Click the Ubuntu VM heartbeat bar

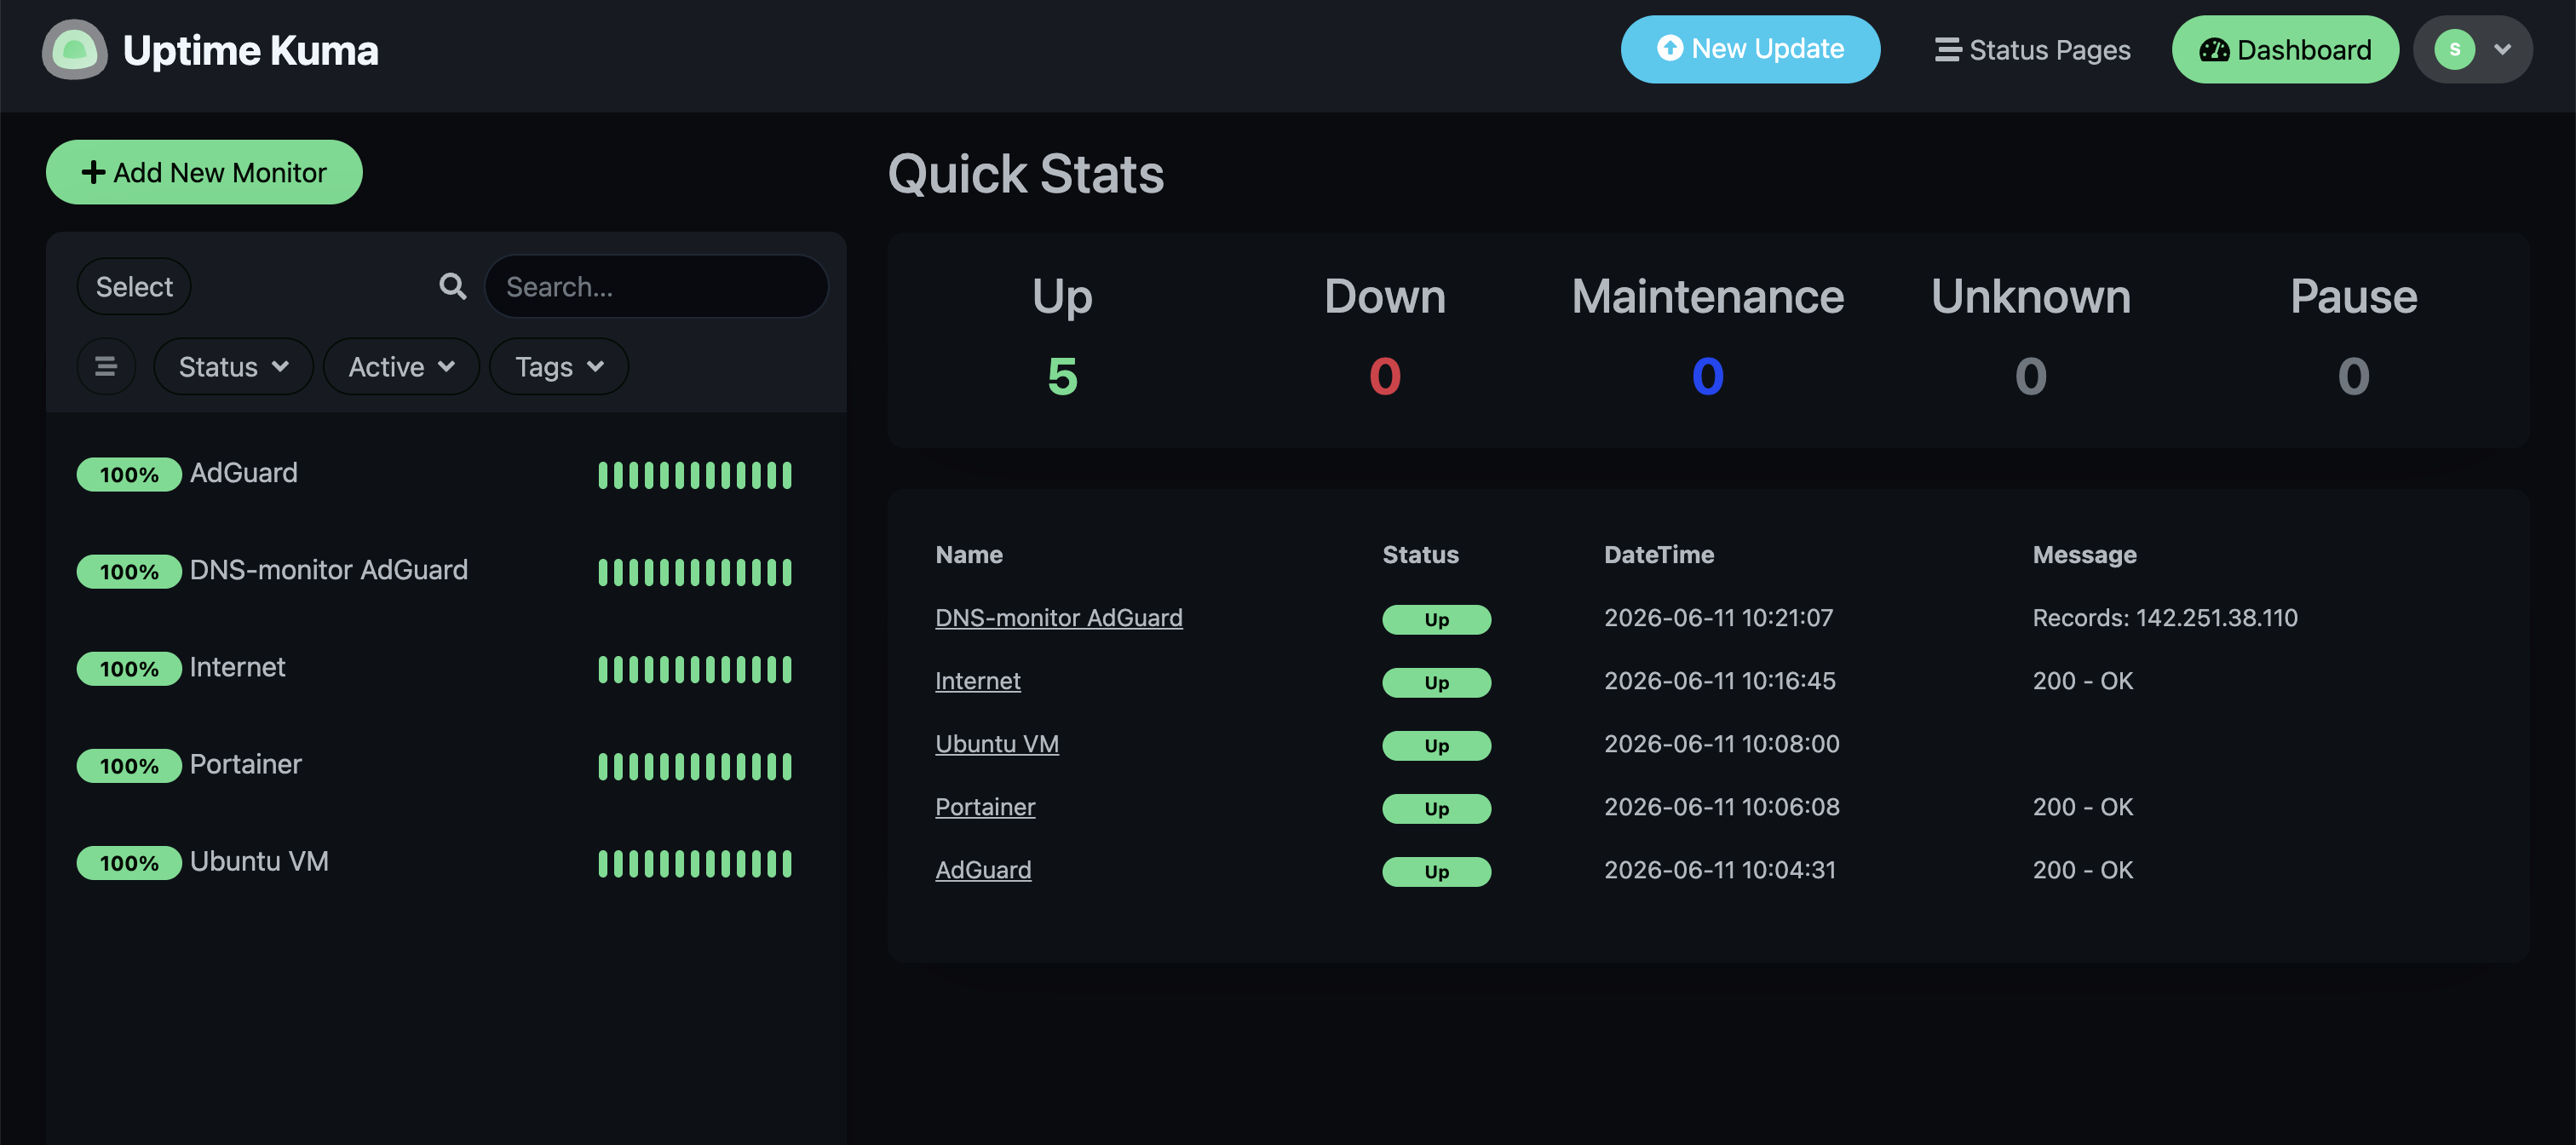click(x=695, y=862)
